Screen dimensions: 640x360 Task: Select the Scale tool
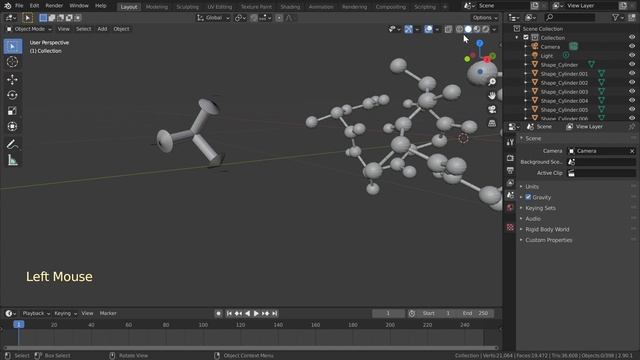[x=13, y=111]
